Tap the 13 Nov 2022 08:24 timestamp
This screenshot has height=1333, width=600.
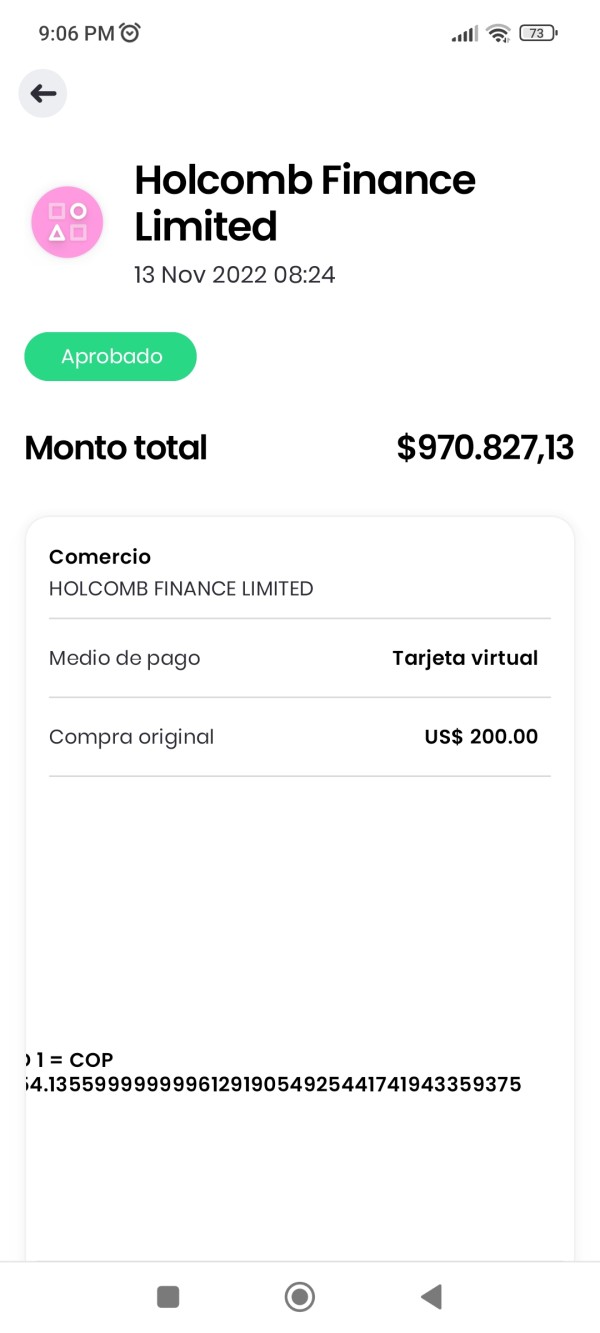235,275
